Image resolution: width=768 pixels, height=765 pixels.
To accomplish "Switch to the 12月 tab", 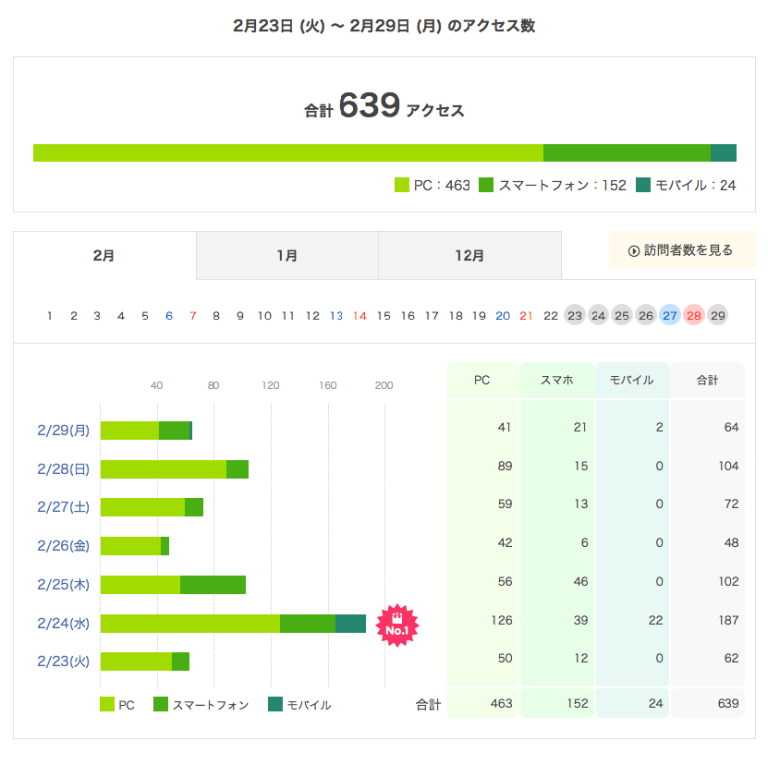I will [470, 255].
